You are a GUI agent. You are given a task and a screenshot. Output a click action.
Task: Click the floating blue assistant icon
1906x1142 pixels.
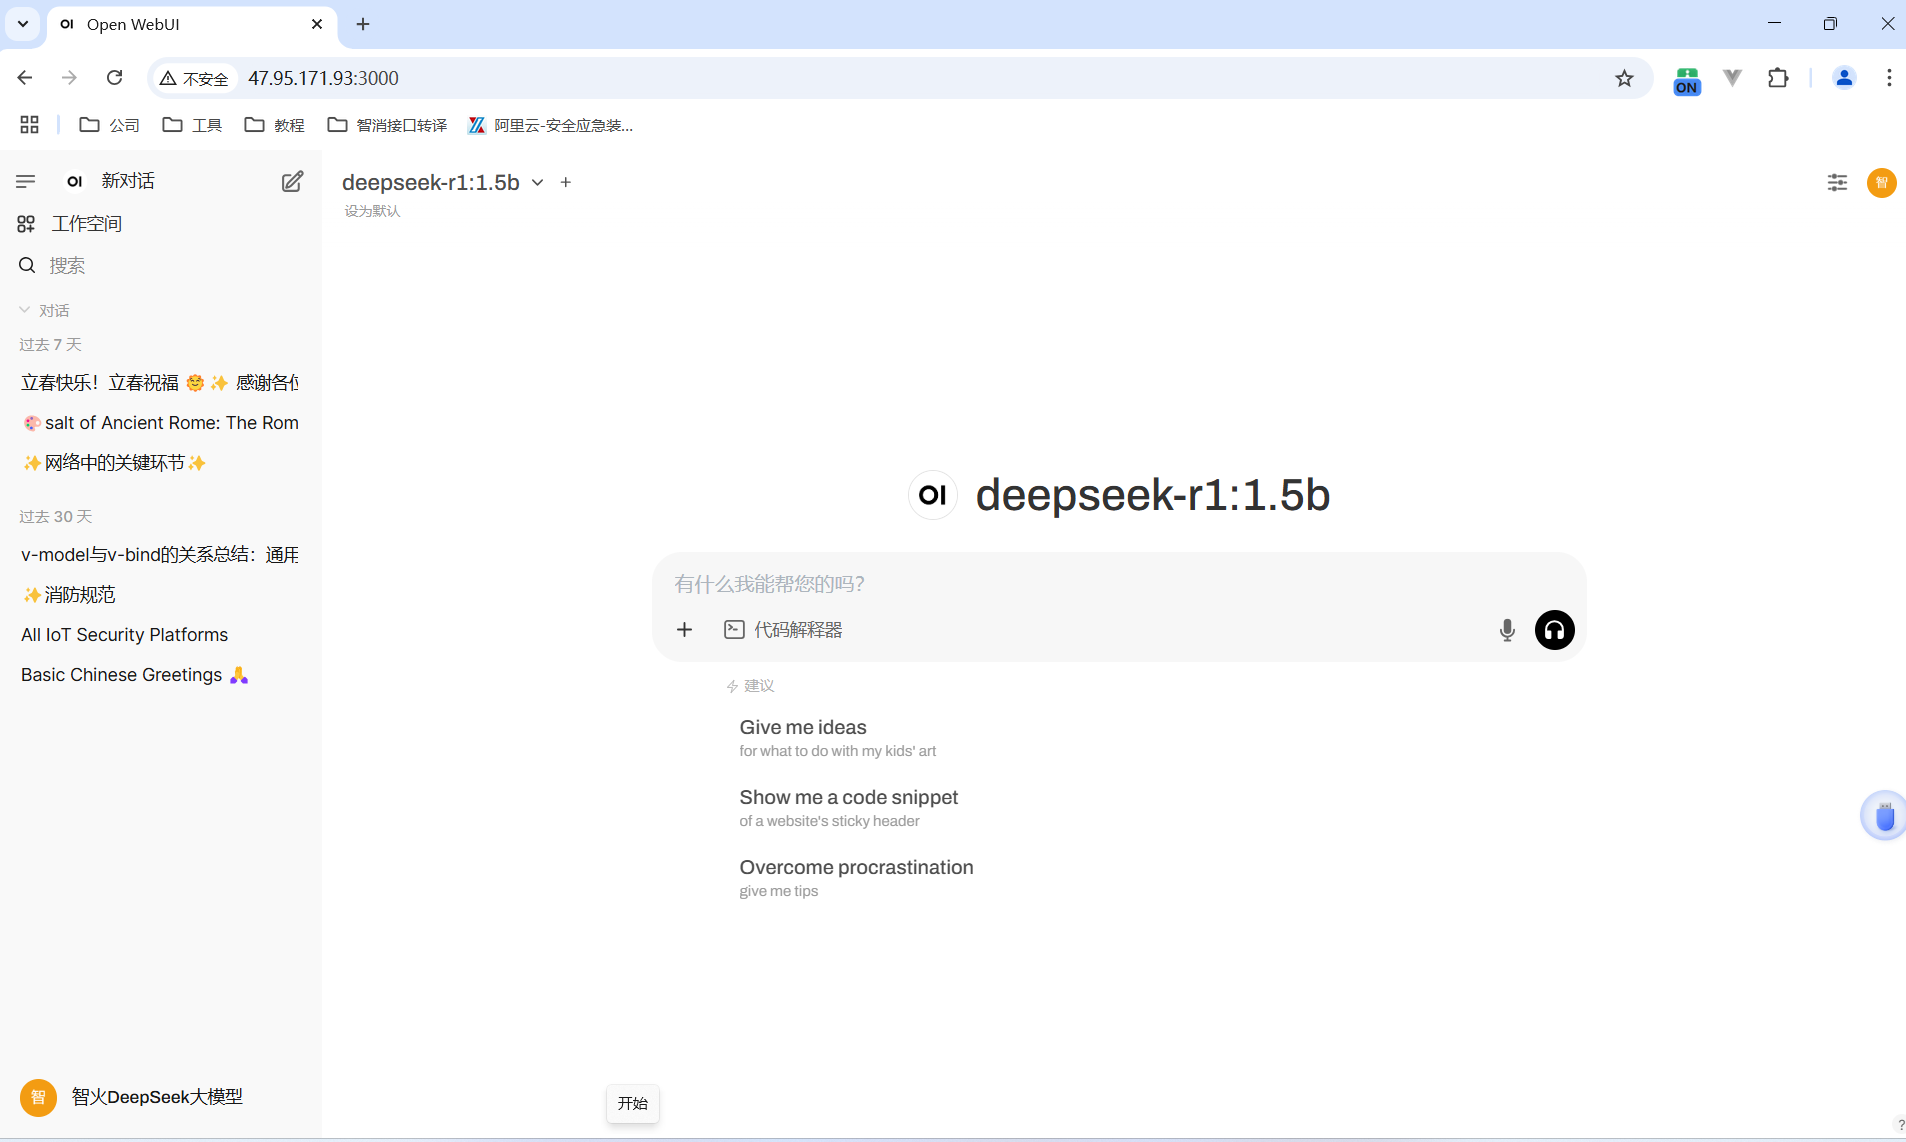point(1884,816)
